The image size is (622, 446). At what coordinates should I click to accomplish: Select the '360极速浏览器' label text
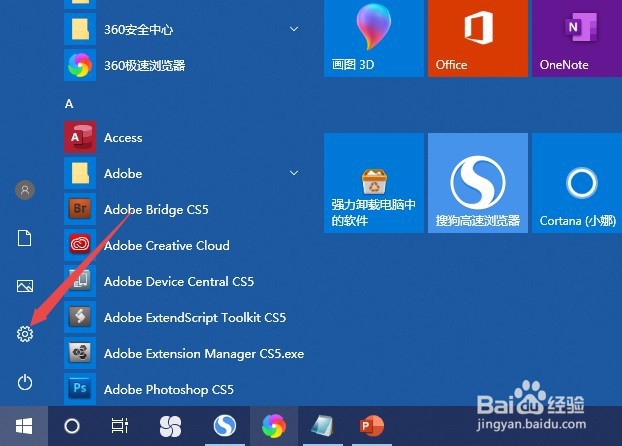click(144, 65)
